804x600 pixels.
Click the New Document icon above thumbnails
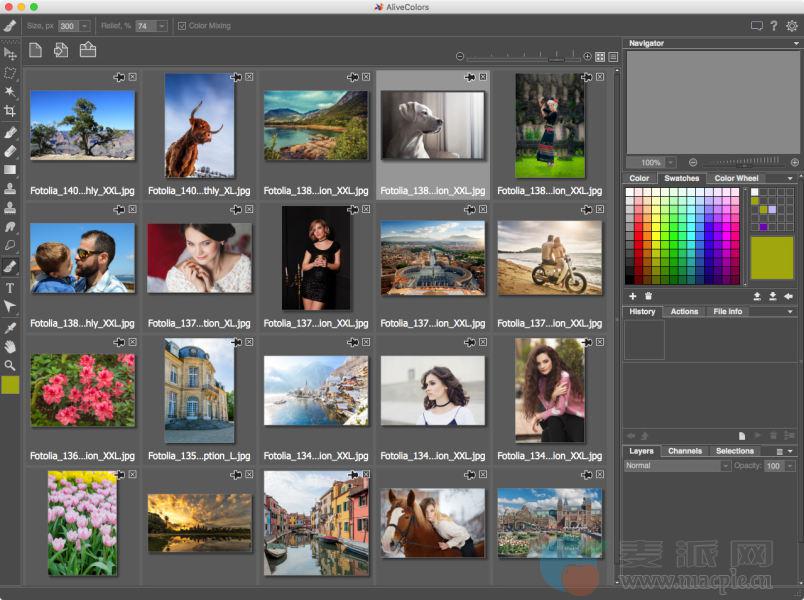pos(36,51)
